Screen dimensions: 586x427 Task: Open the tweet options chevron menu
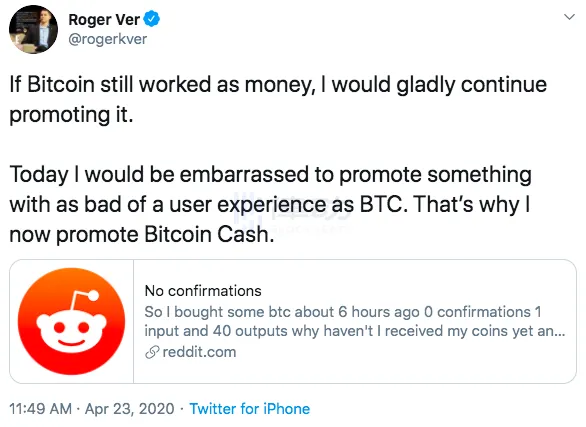[569, 17]
